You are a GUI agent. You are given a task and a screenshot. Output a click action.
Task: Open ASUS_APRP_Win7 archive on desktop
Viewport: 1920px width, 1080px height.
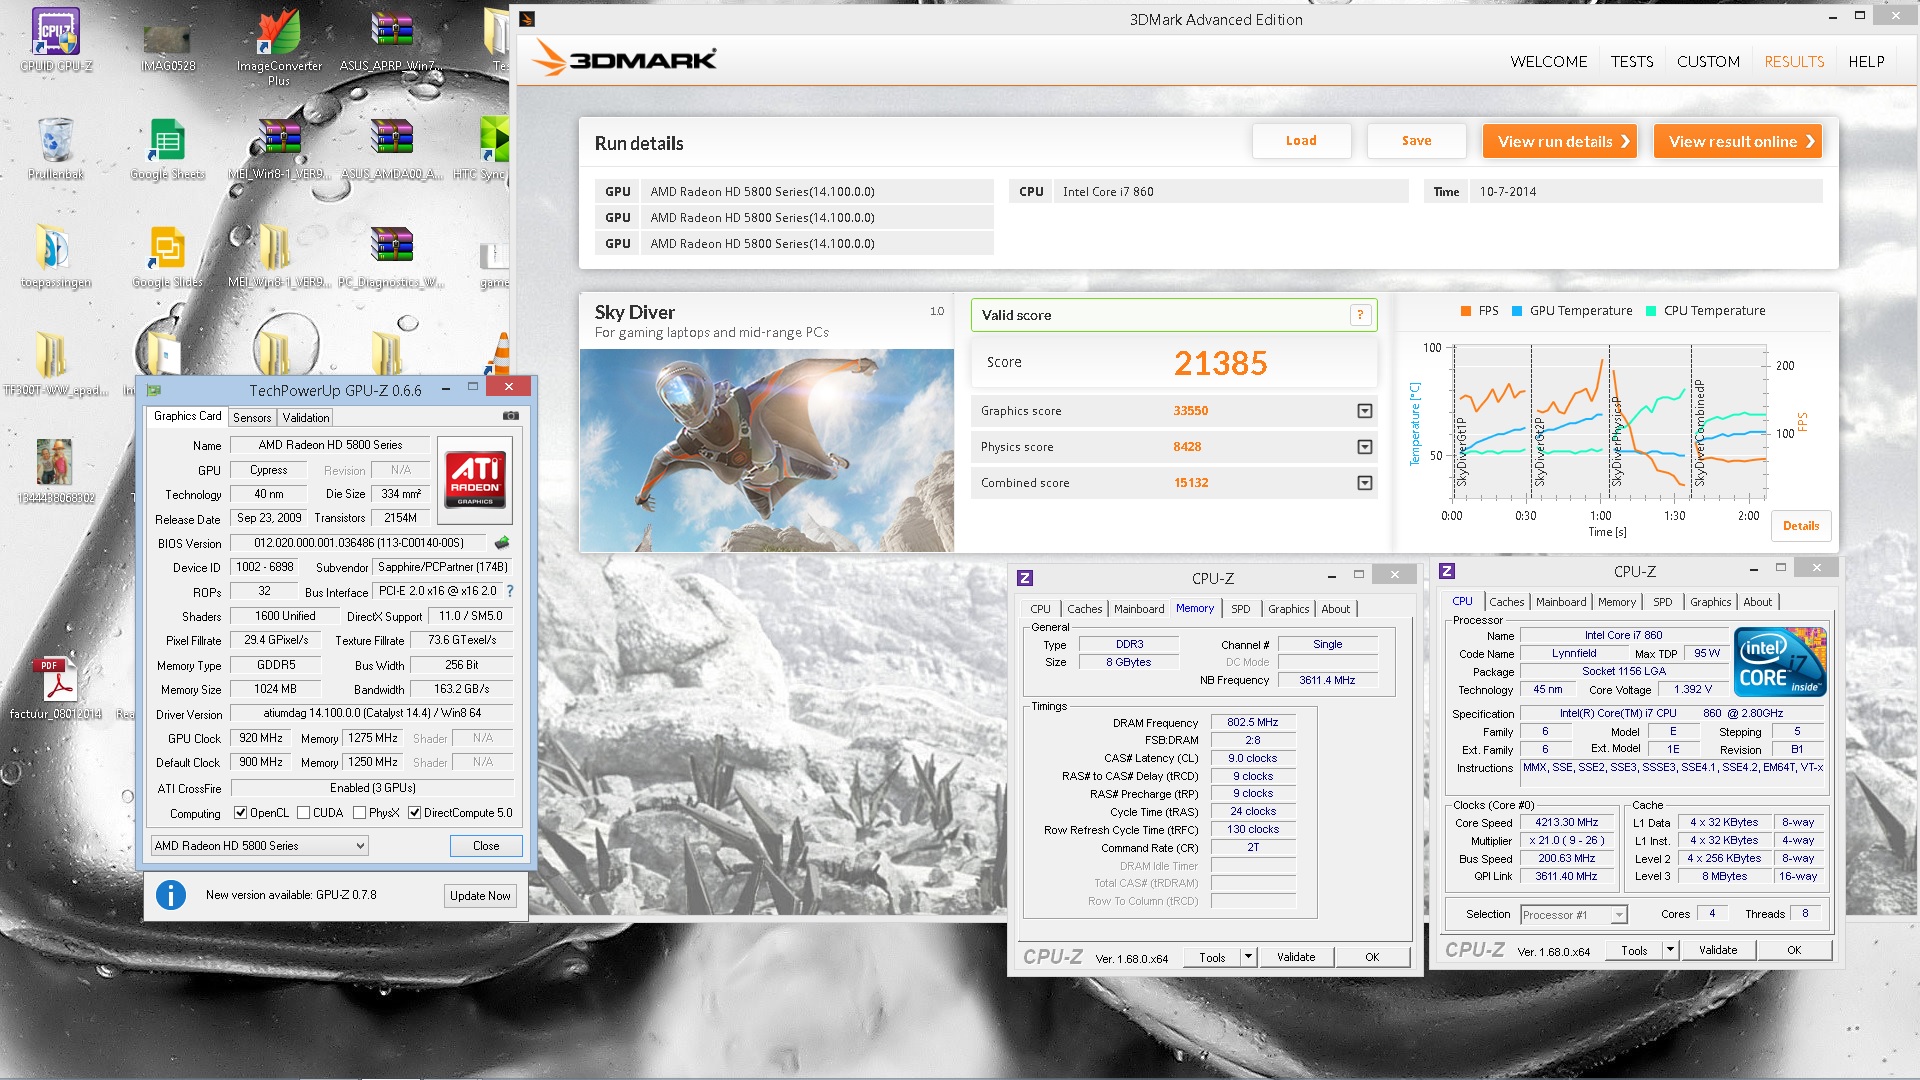(x=391, y=40)
